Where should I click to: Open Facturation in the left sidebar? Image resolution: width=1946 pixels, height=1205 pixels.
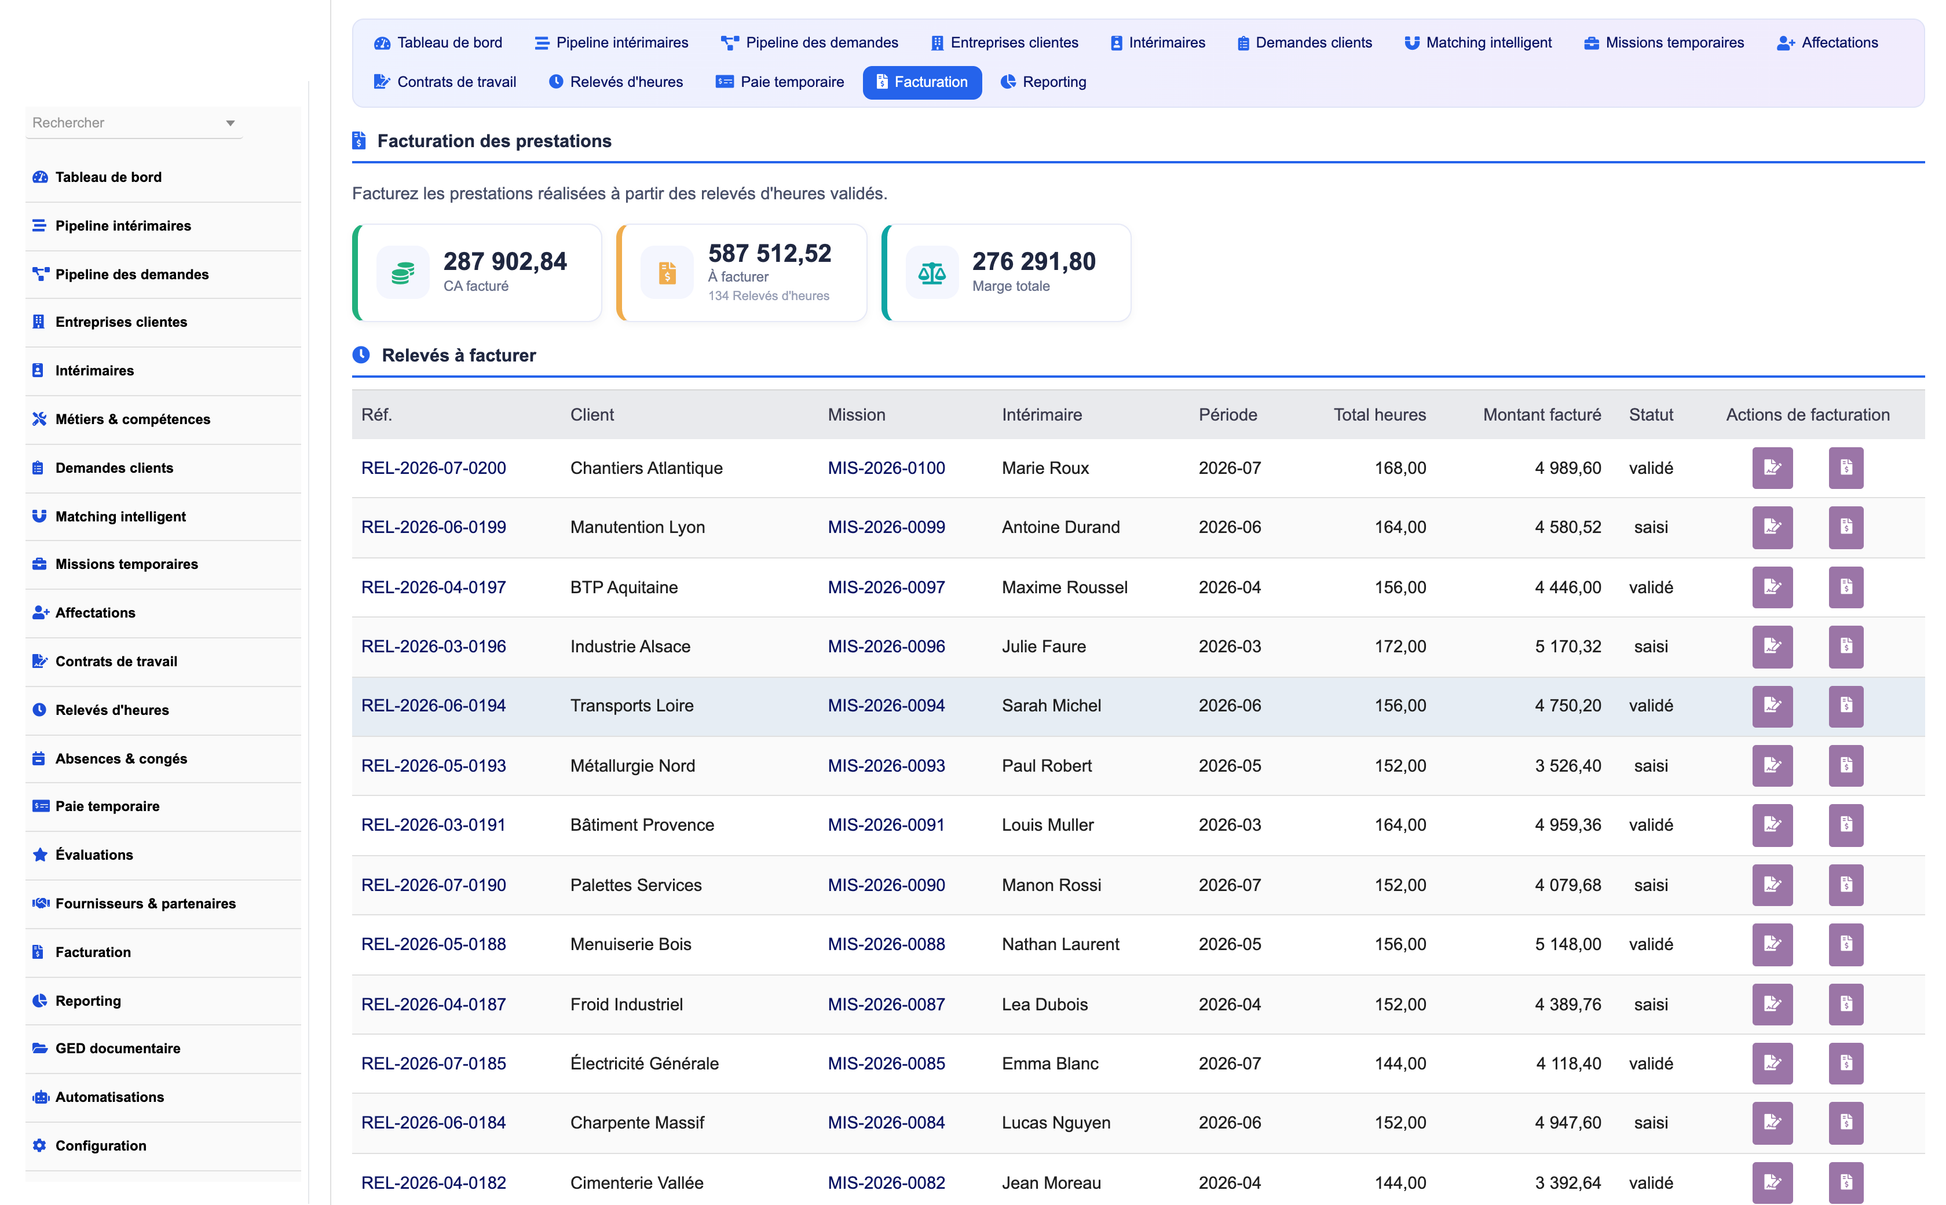point(163,952)
